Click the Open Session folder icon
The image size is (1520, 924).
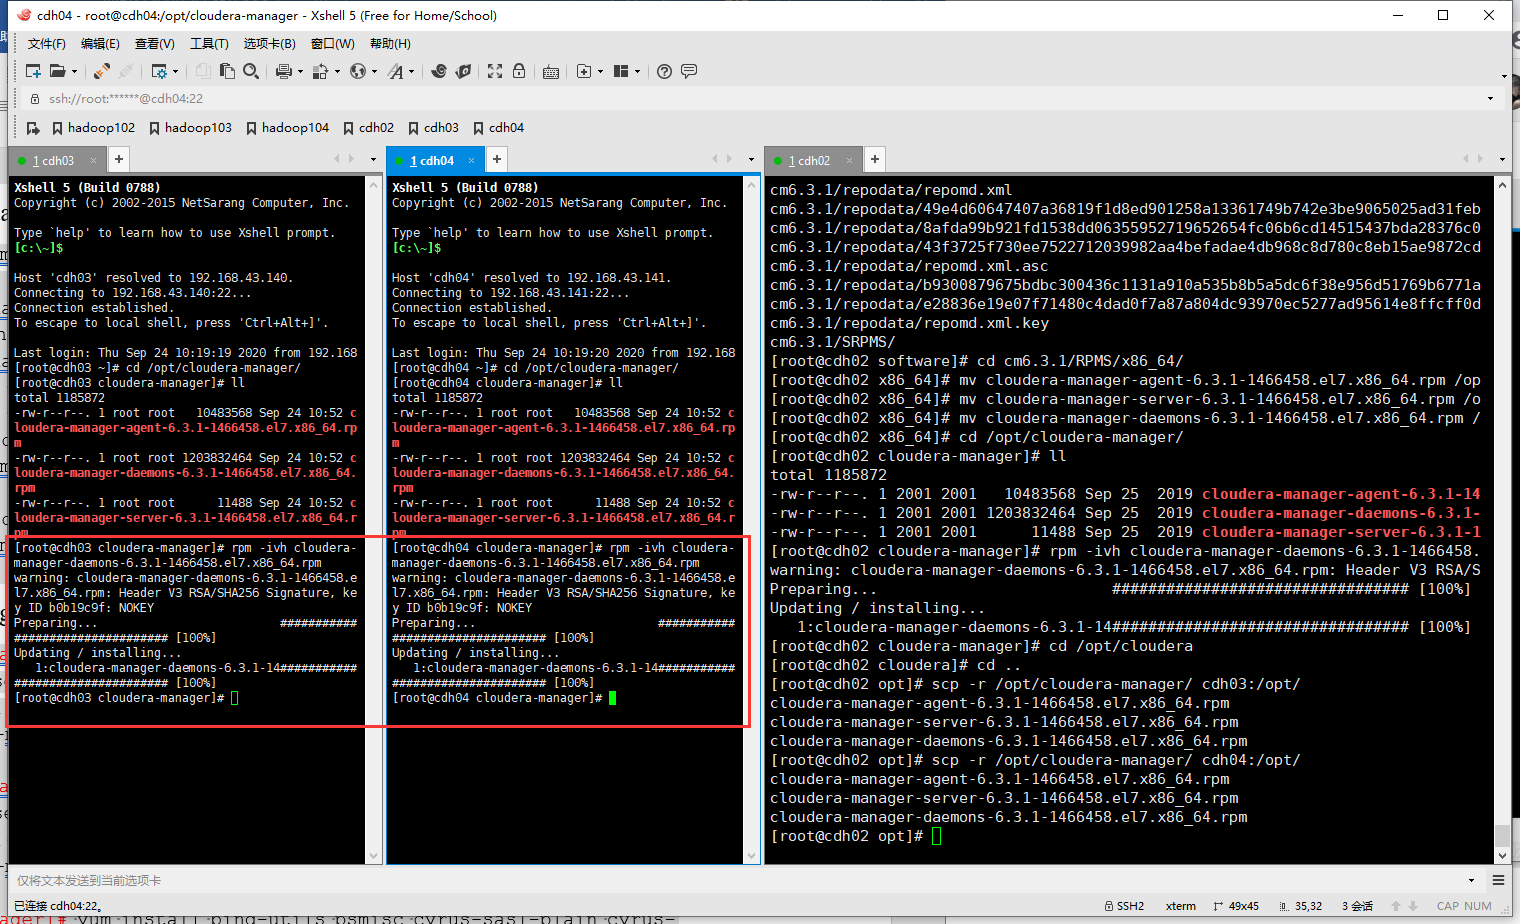click(x=58, y=71)
